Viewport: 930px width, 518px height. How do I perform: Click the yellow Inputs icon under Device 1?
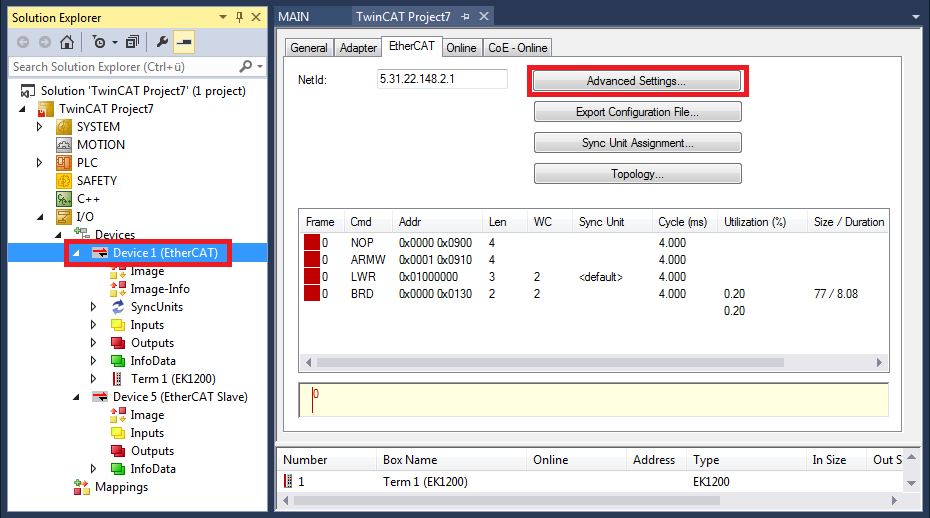118,325
